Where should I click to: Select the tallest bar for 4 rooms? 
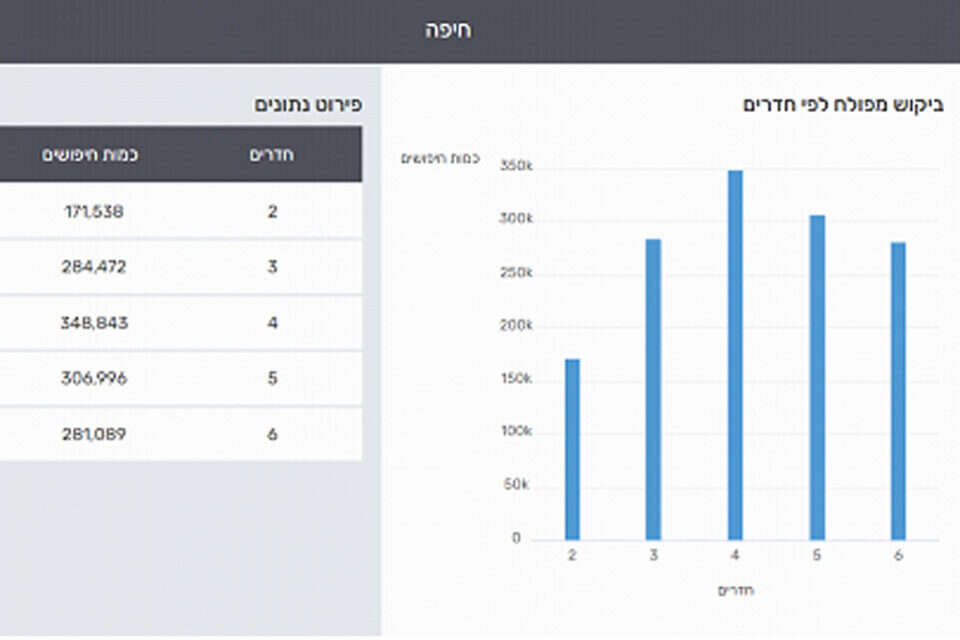pos(735,355)
